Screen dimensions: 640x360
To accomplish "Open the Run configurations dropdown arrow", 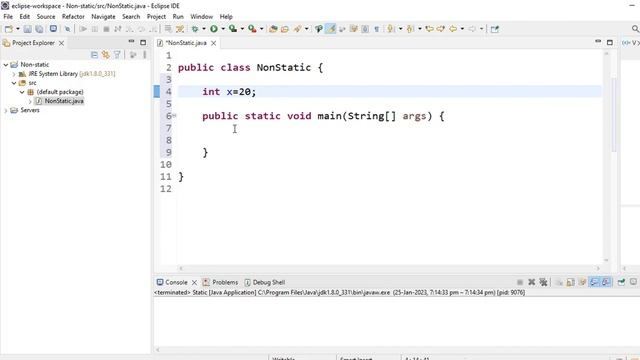I will click(x=223, y=29).
